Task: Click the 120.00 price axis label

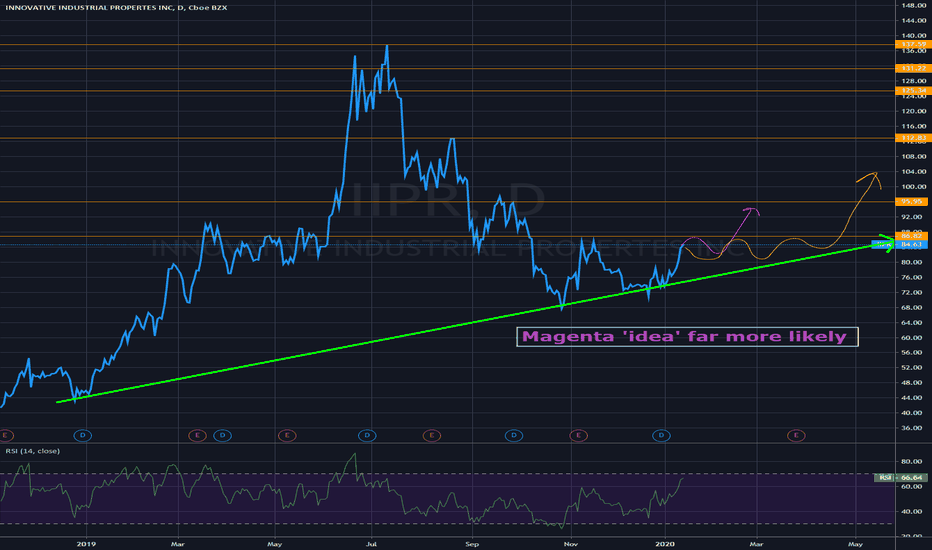Action: click(914, 111)
